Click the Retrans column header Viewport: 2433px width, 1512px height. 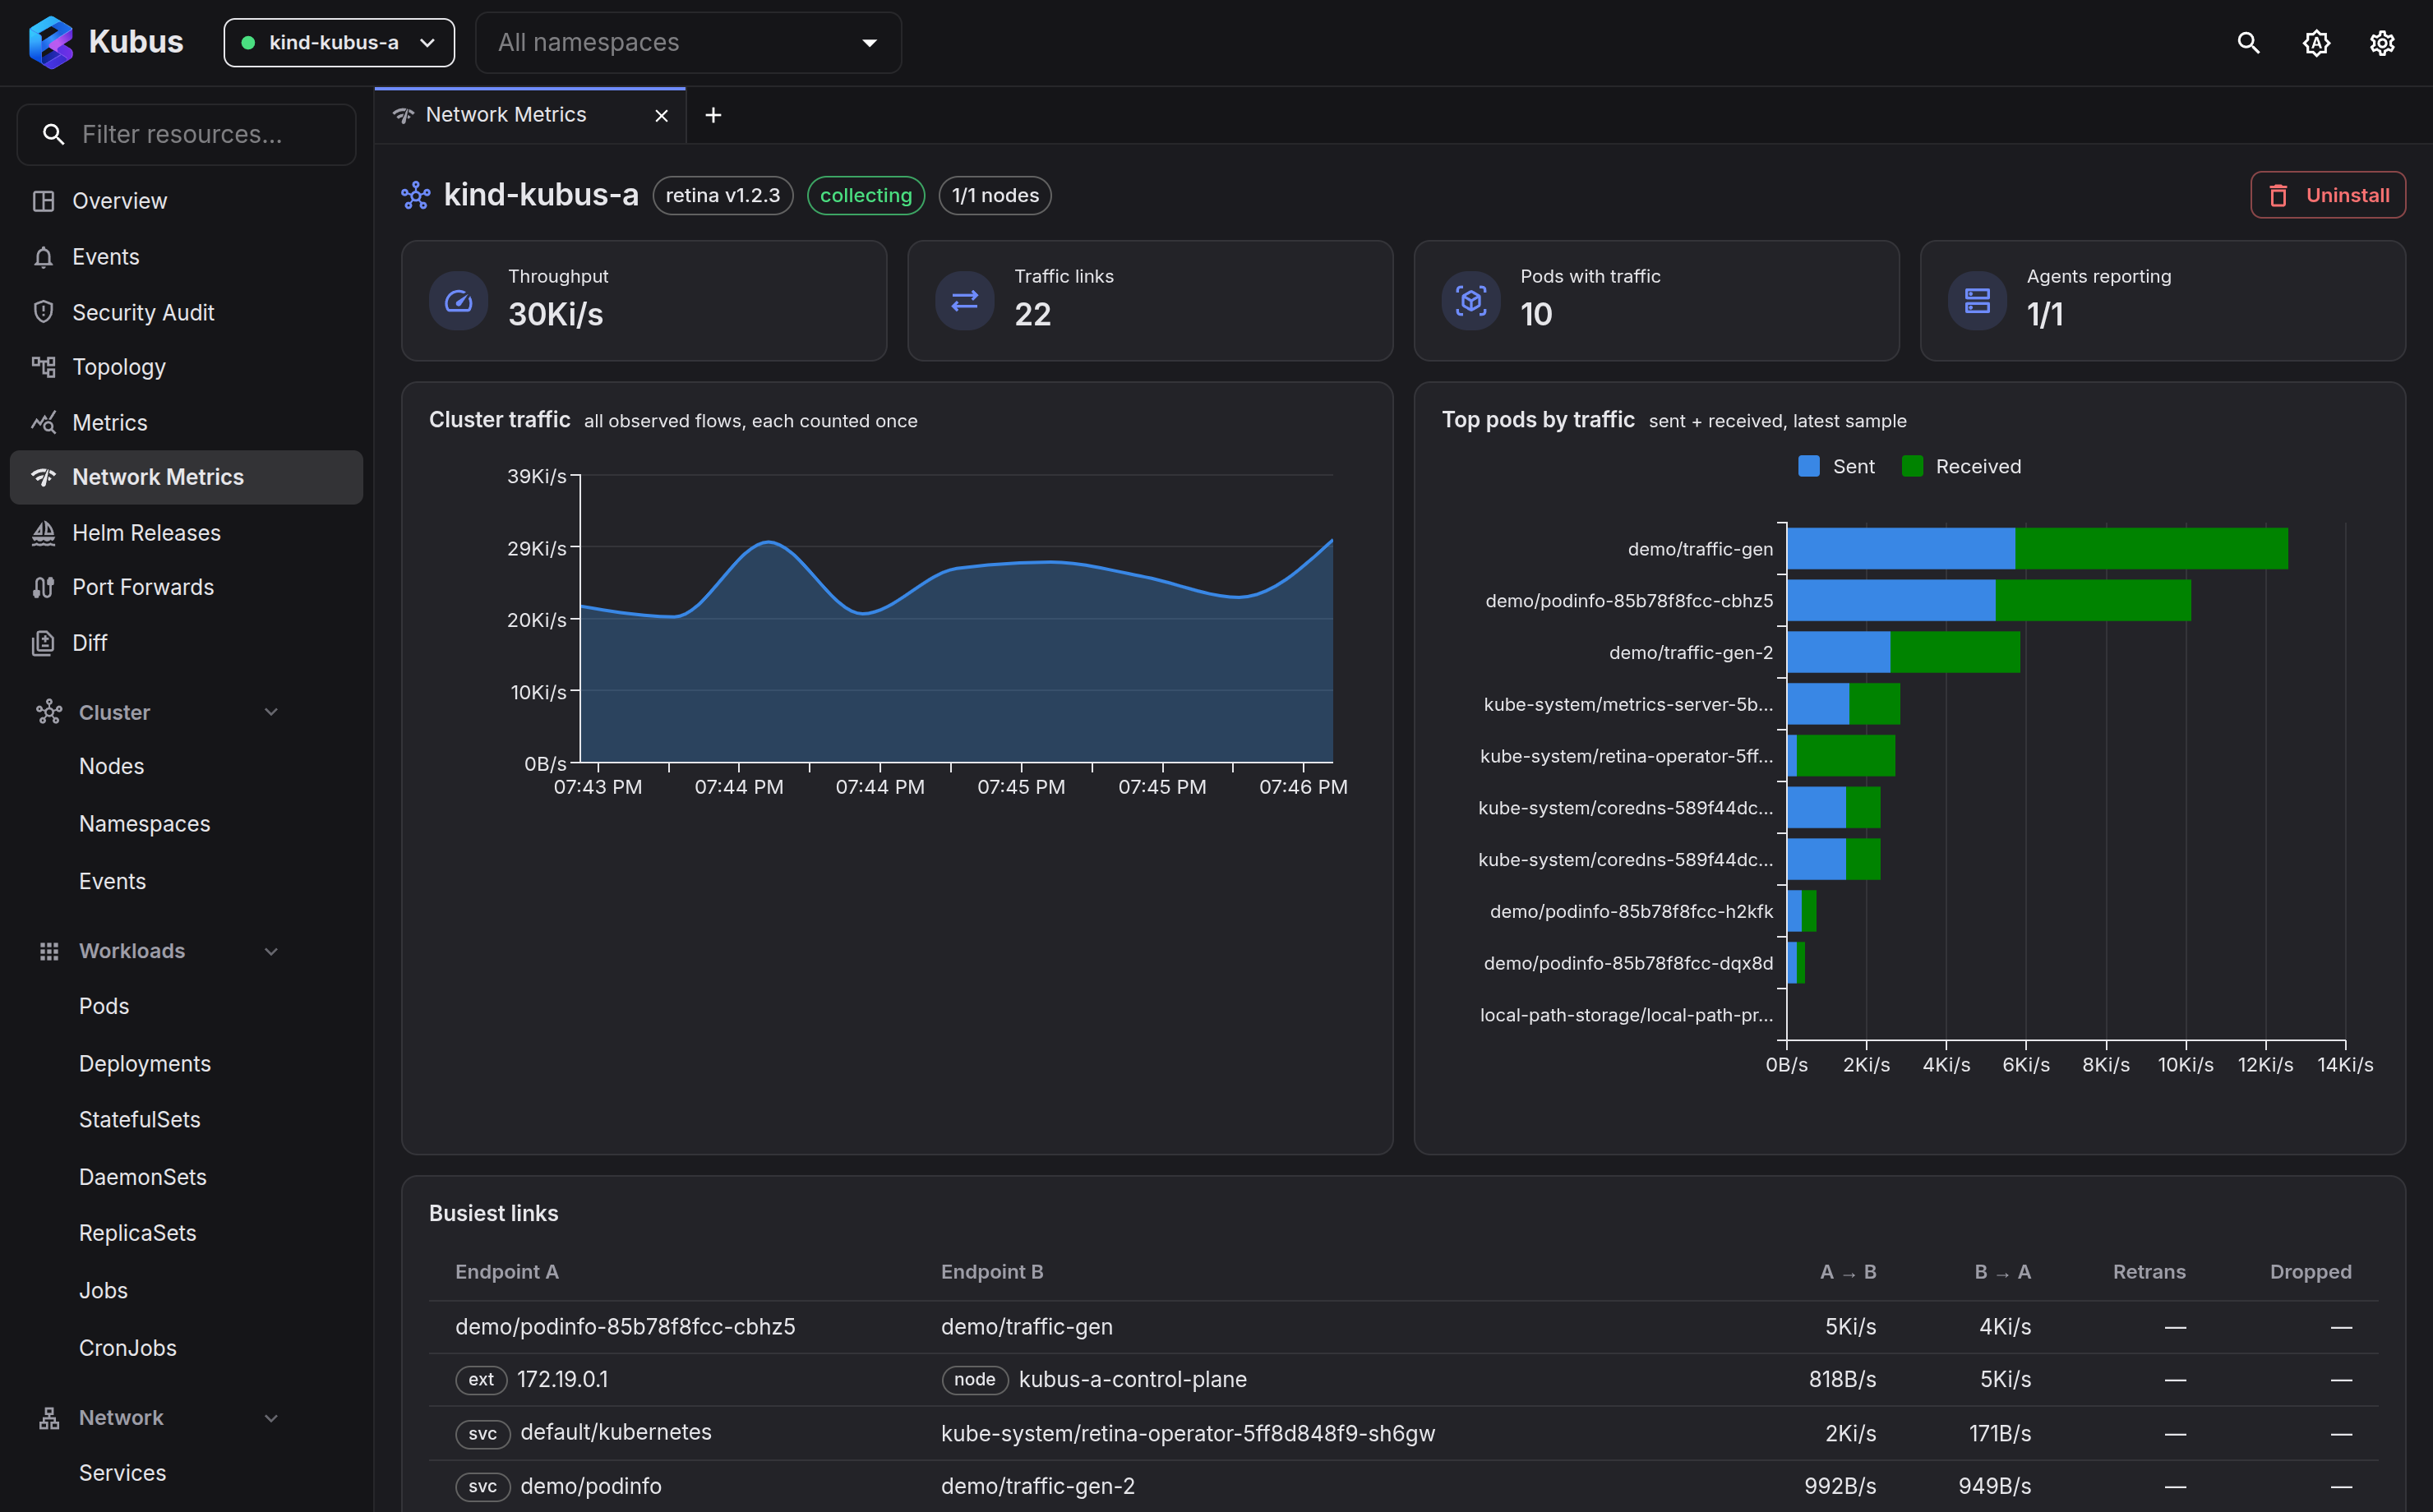click(2149, 1272)
